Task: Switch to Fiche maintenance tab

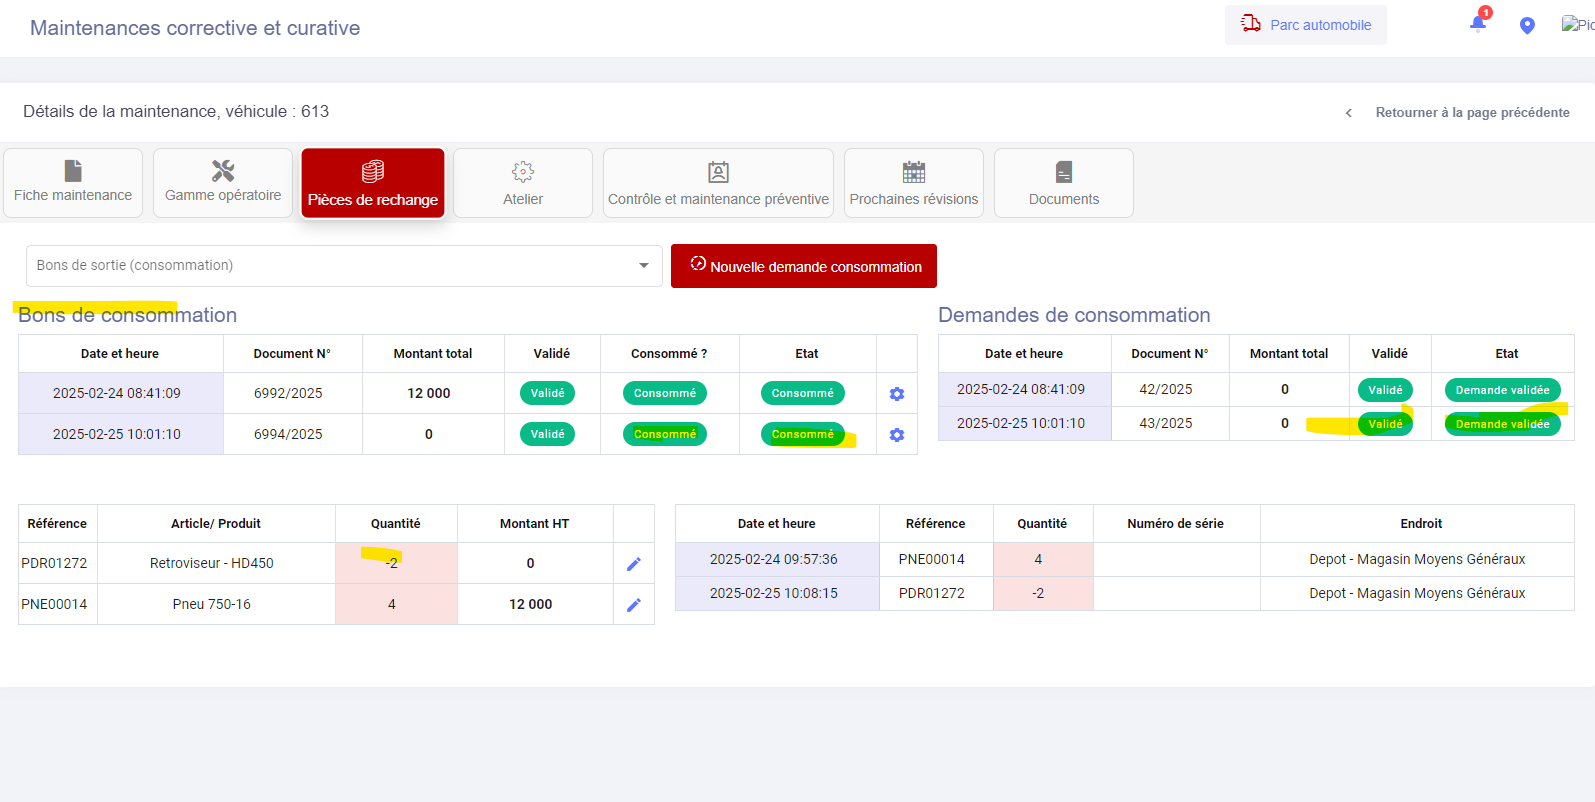Action: pos(73,183)
